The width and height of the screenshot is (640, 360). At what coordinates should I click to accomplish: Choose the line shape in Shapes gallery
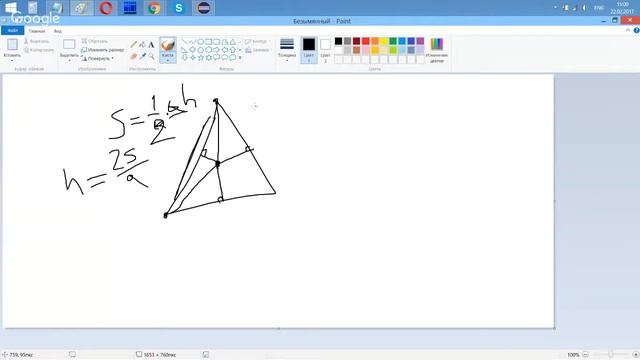[184, 42]
